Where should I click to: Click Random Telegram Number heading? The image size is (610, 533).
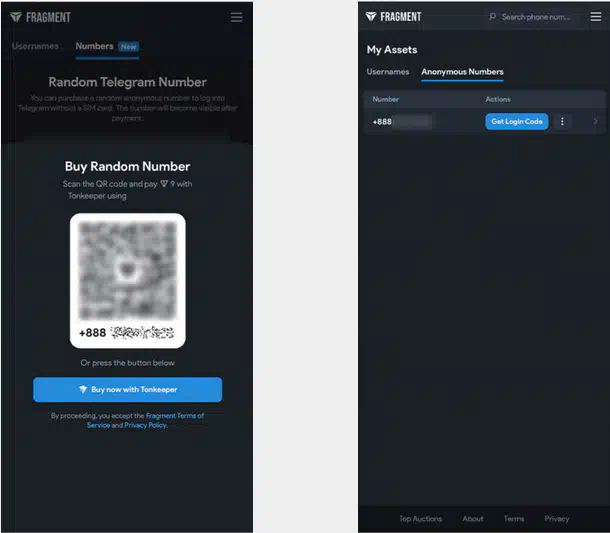pyautogui.click(x=128, y=82)
